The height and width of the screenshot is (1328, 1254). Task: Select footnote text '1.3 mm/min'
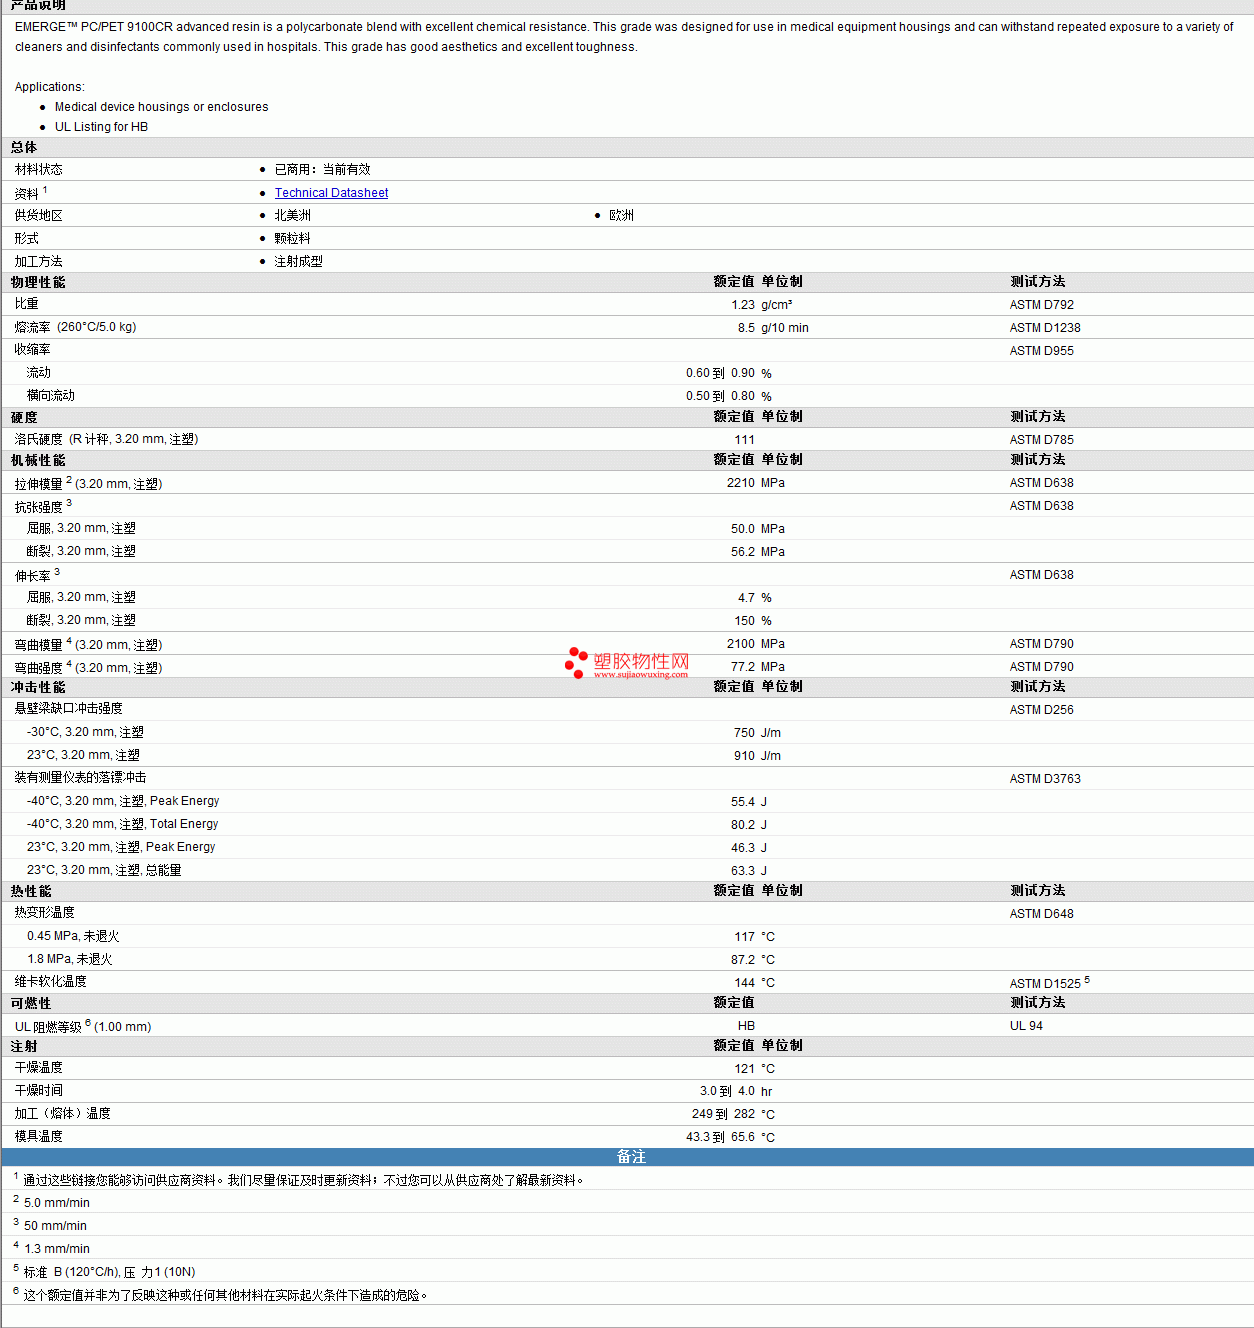coord(57,1249)
